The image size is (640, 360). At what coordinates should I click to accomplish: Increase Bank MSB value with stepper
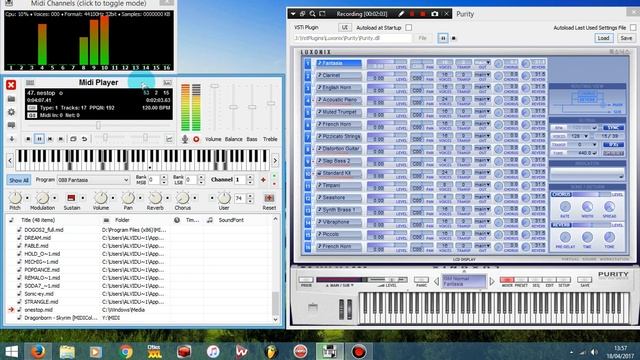[164, 178]
